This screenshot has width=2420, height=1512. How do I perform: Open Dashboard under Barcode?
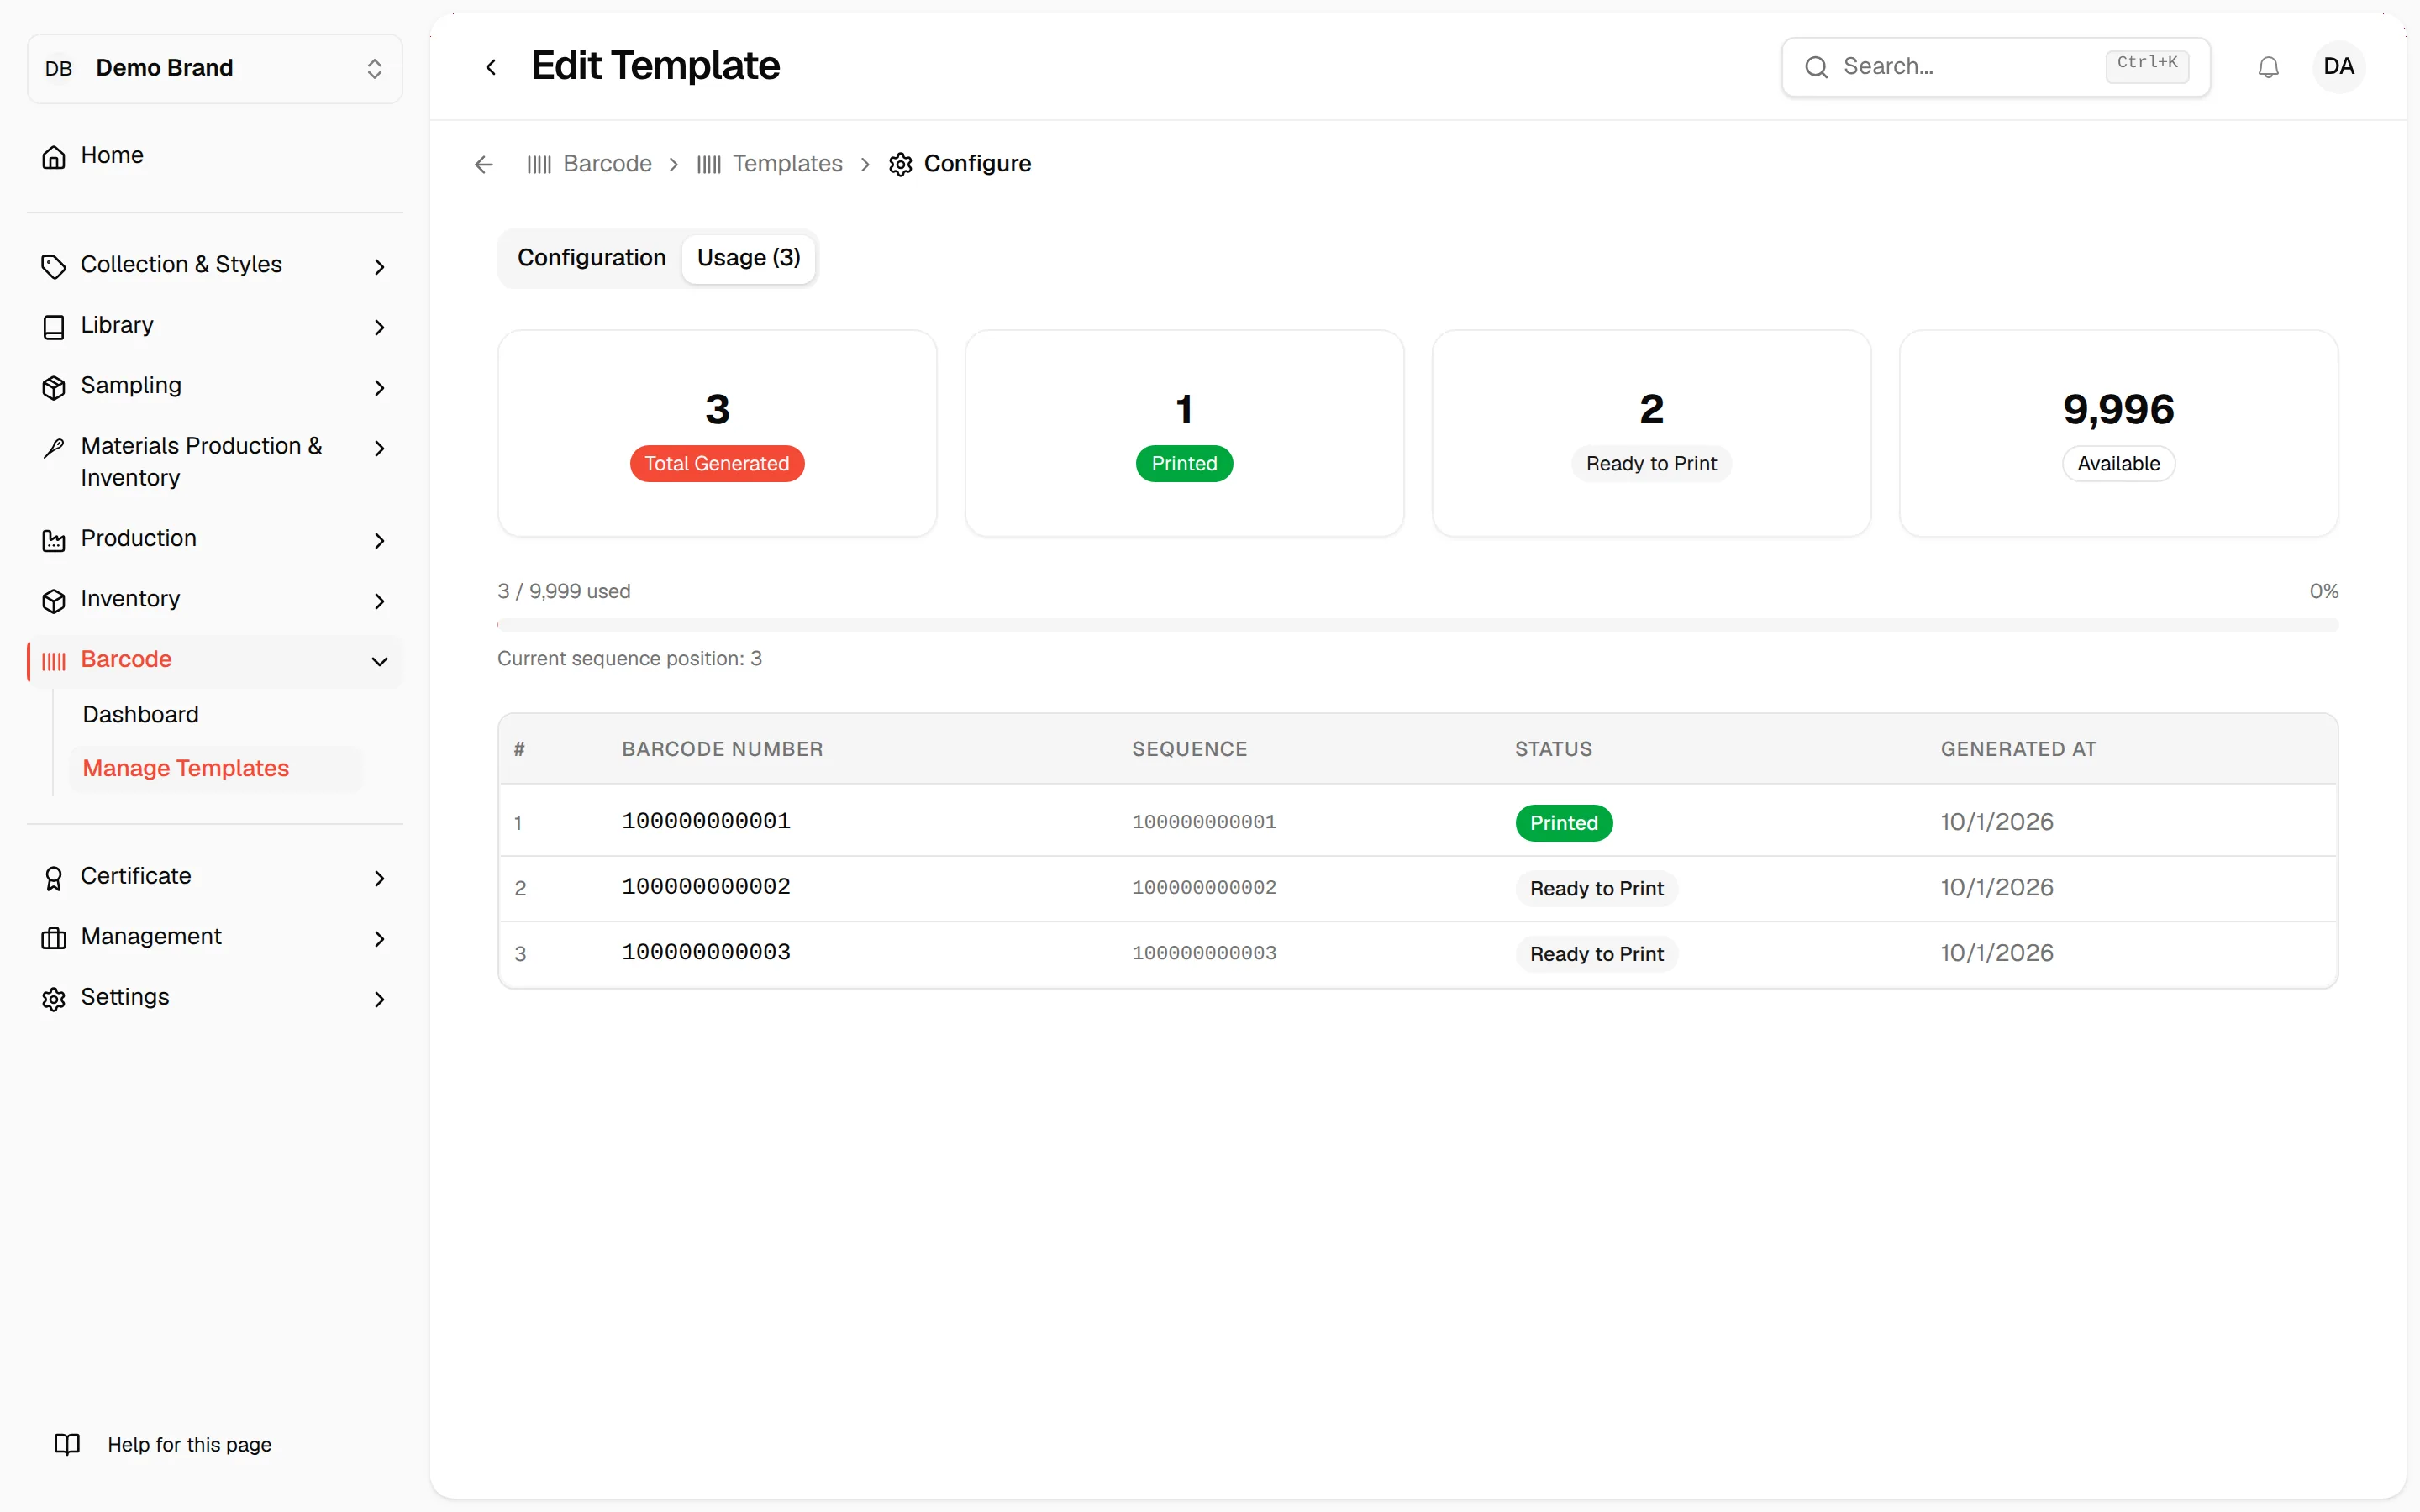[141, 714]
